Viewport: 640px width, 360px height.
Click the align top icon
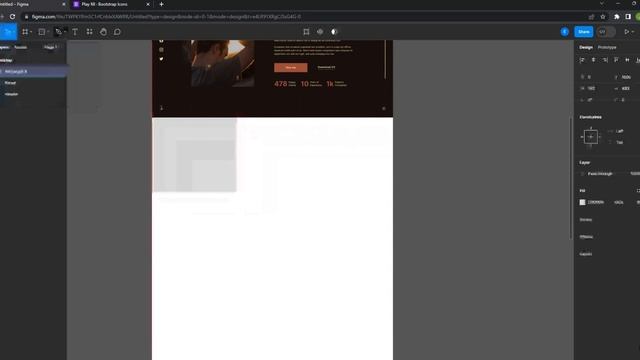point(616,60)
